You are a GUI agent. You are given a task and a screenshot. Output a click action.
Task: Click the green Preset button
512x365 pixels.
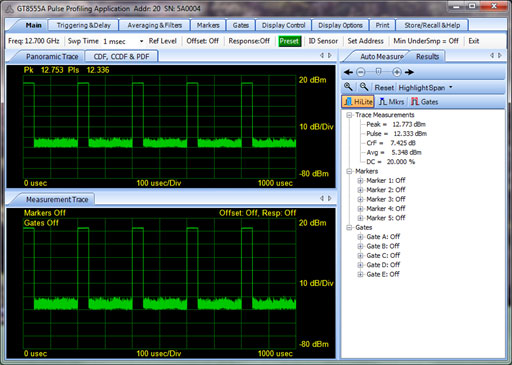tap(289, 41)
